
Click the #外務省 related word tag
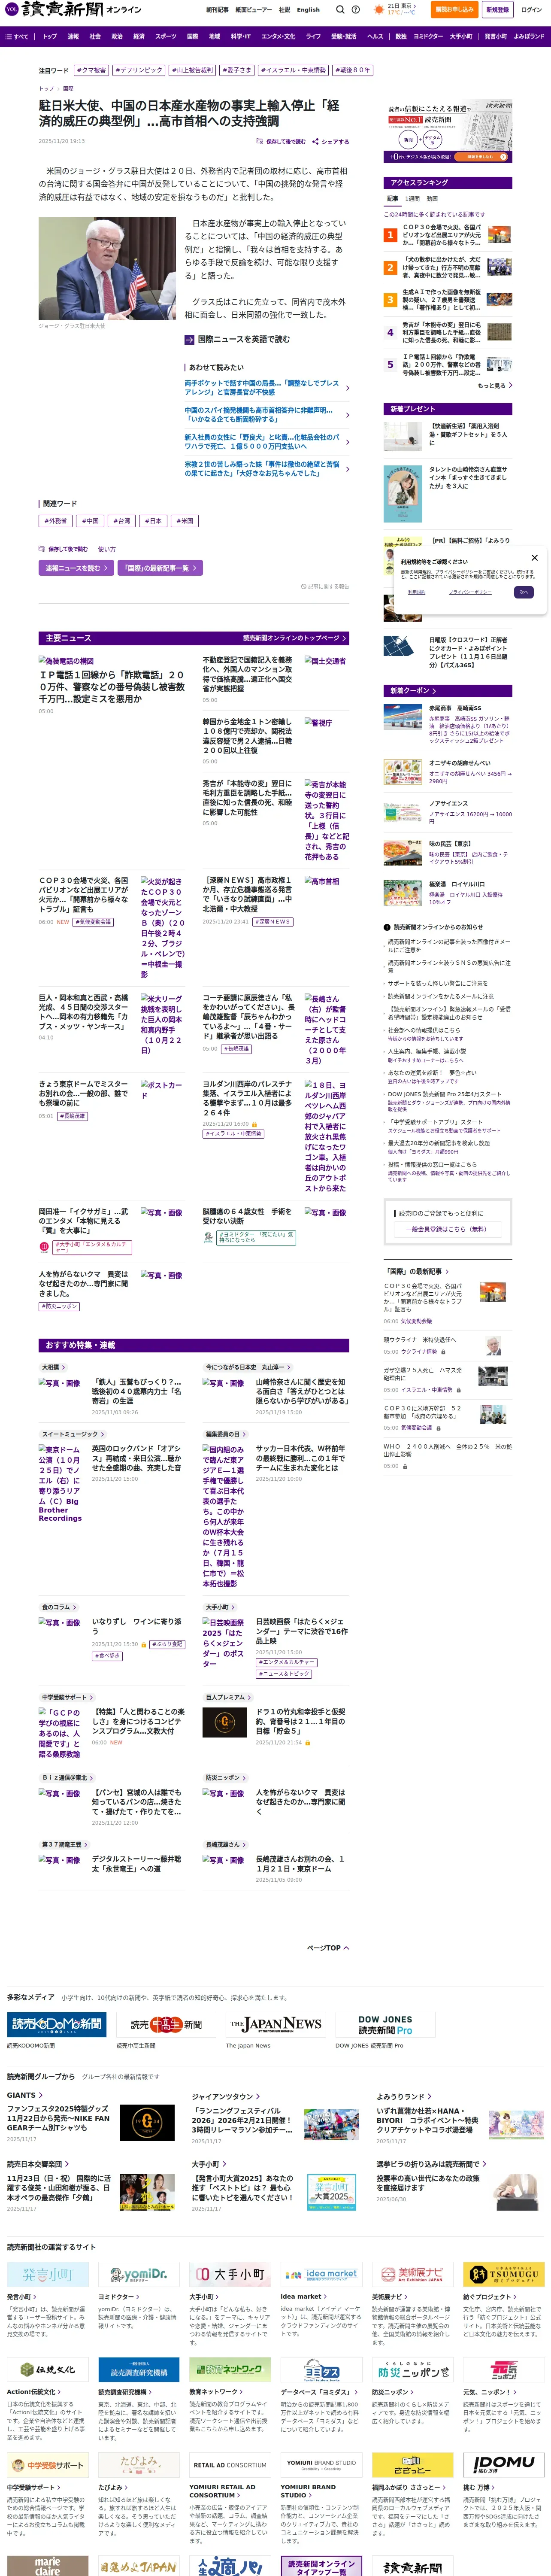pos(56,521)
